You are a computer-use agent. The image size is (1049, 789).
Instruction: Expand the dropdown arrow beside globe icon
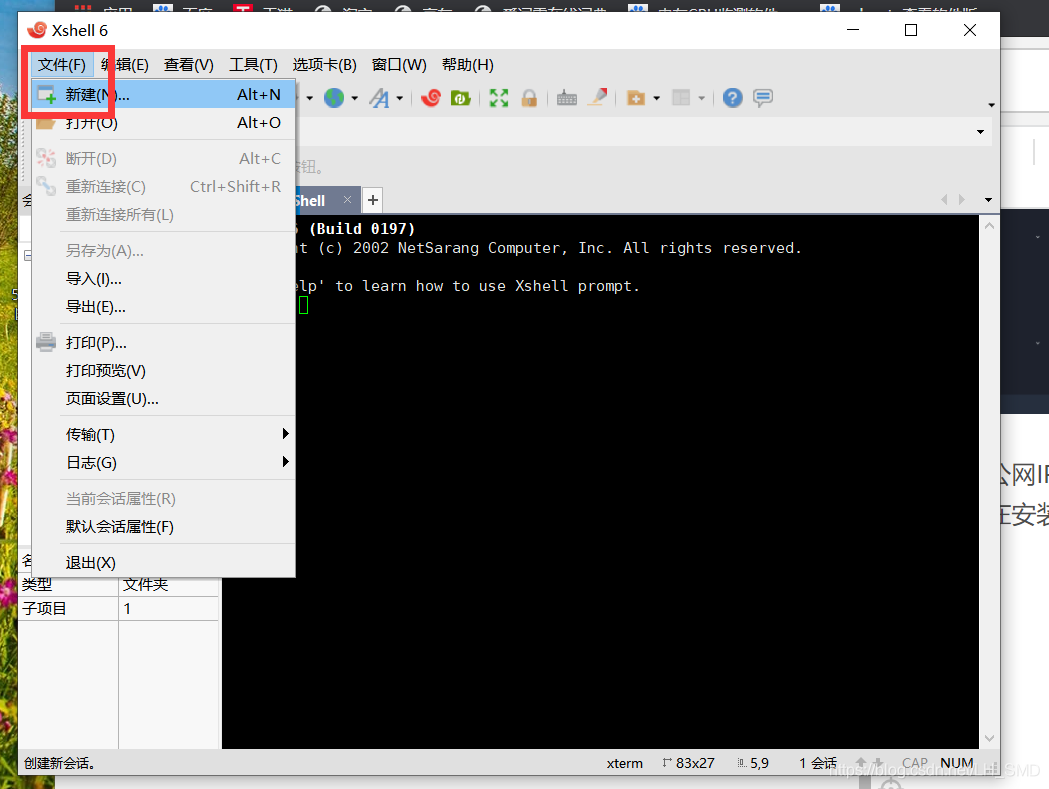(x=355, y=98)
